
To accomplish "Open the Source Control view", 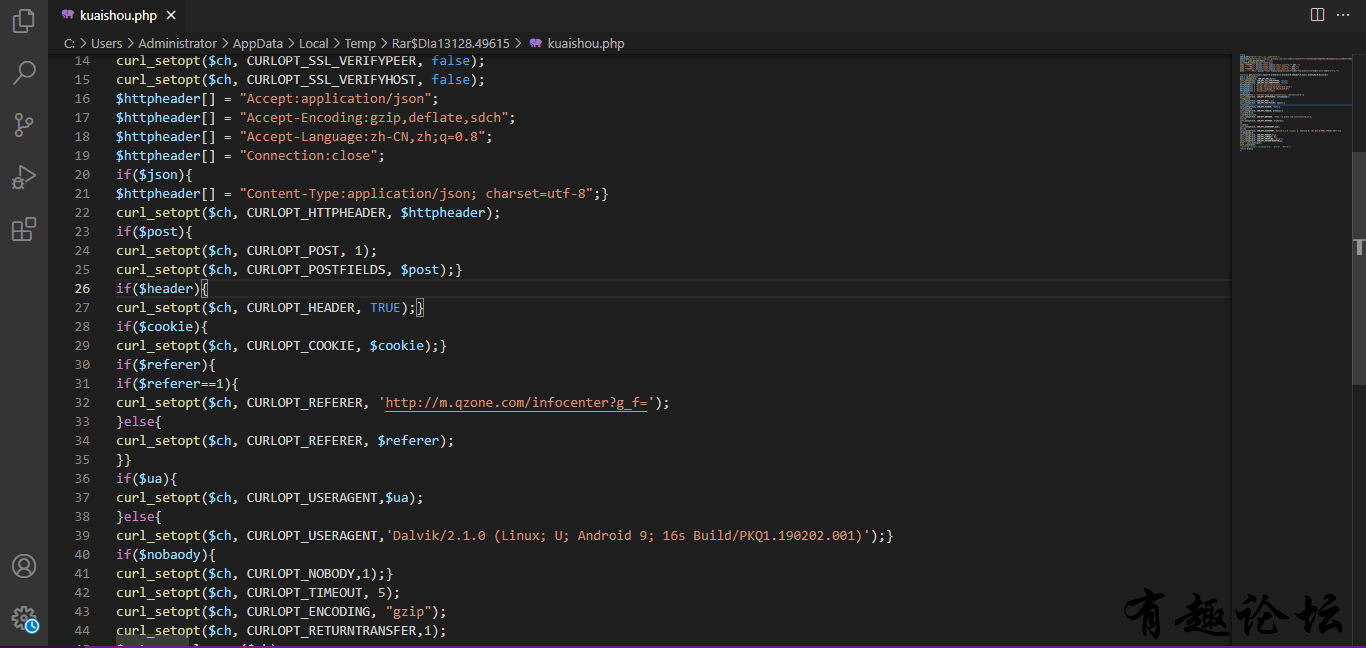I will pos(24,125).
